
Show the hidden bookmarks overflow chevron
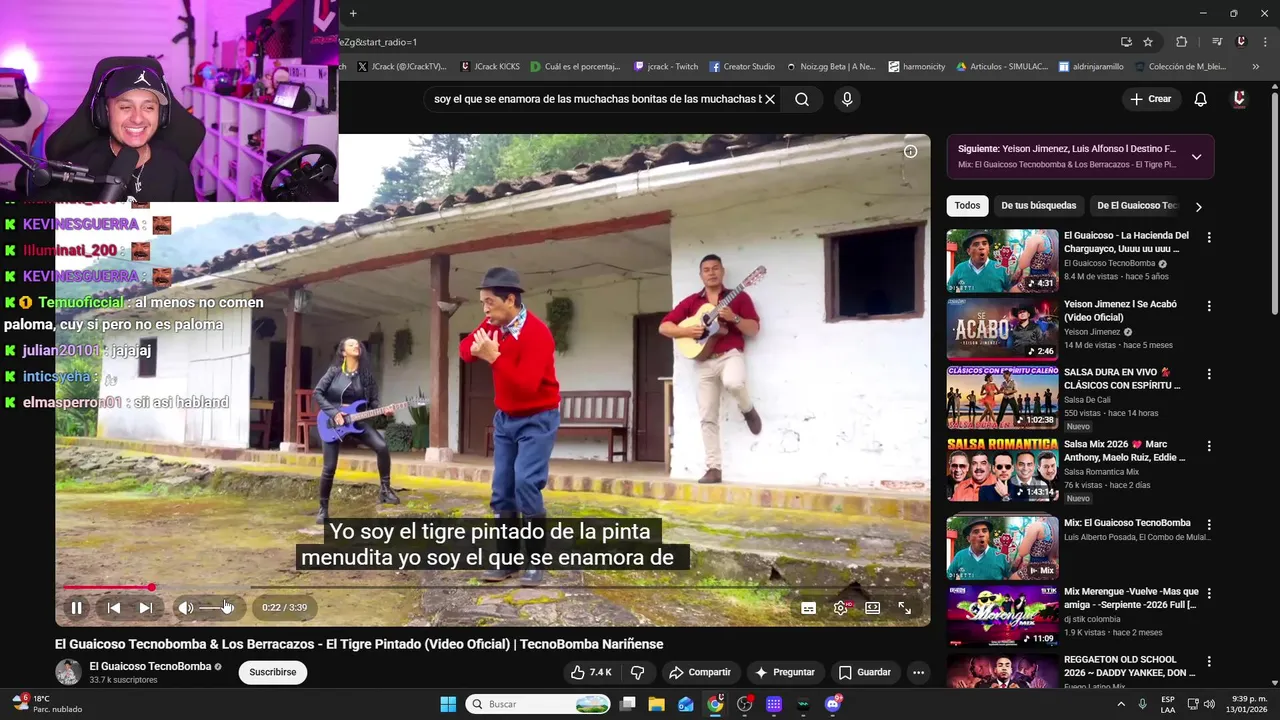pyautogui.click(x=1255, y=67)
